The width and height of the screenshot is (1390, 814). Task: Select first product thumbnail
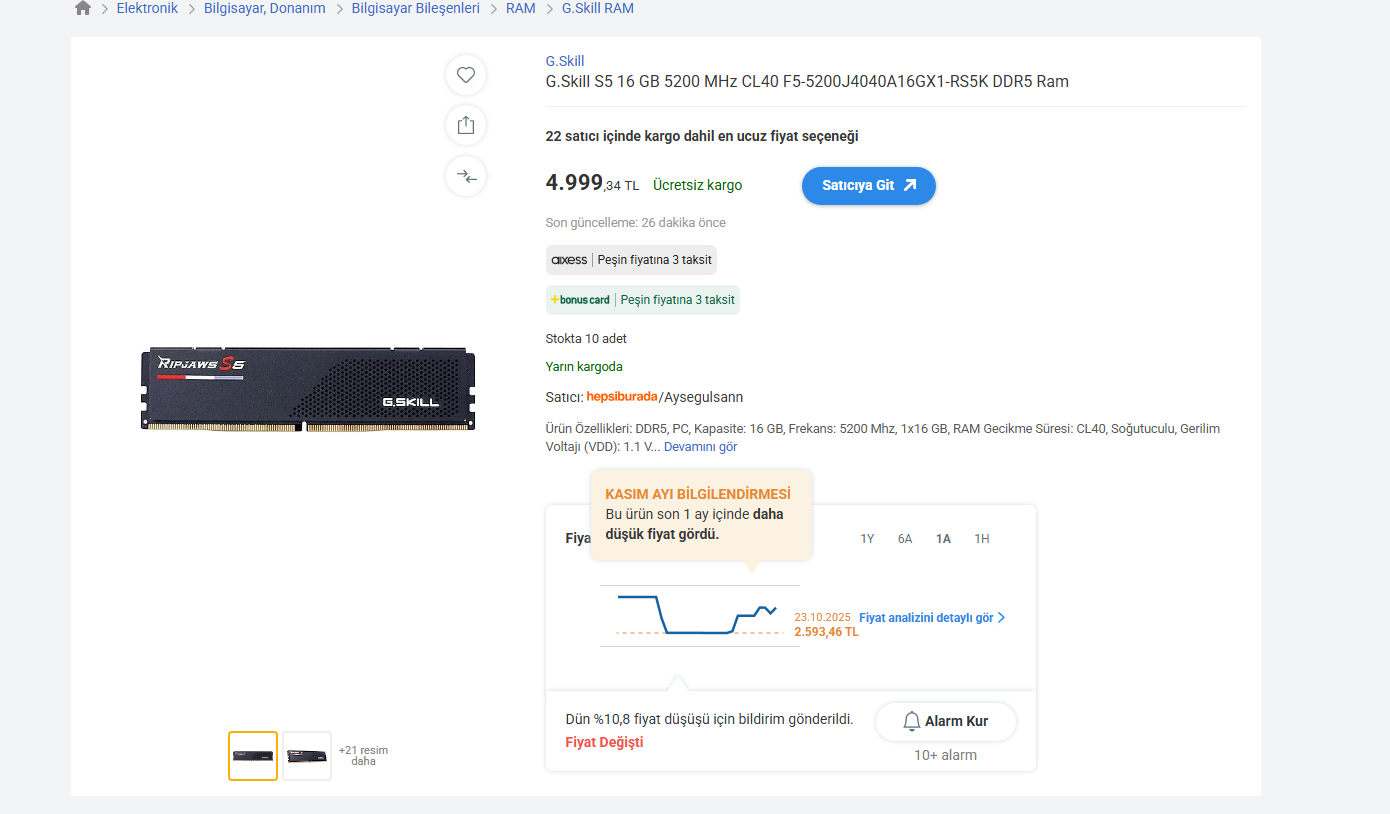(253, 756)
